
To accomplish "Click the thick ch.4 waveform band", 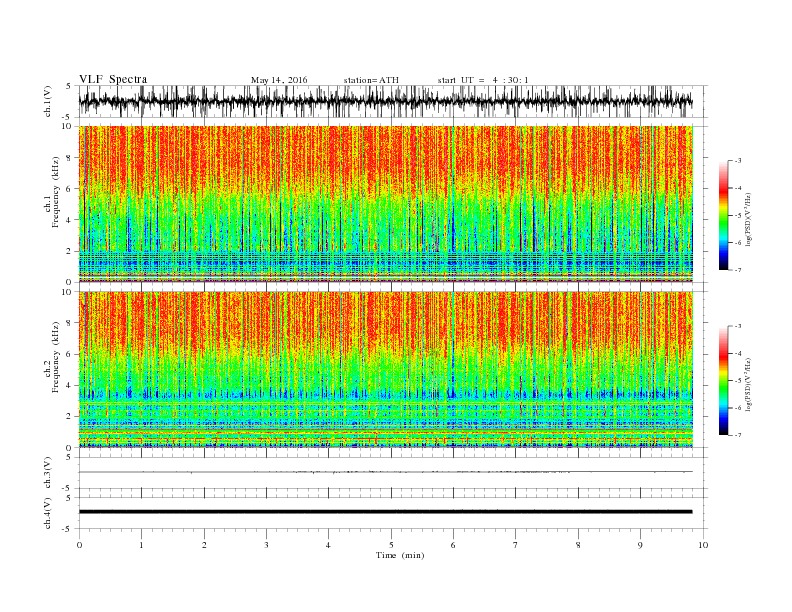I will [385, 512].
